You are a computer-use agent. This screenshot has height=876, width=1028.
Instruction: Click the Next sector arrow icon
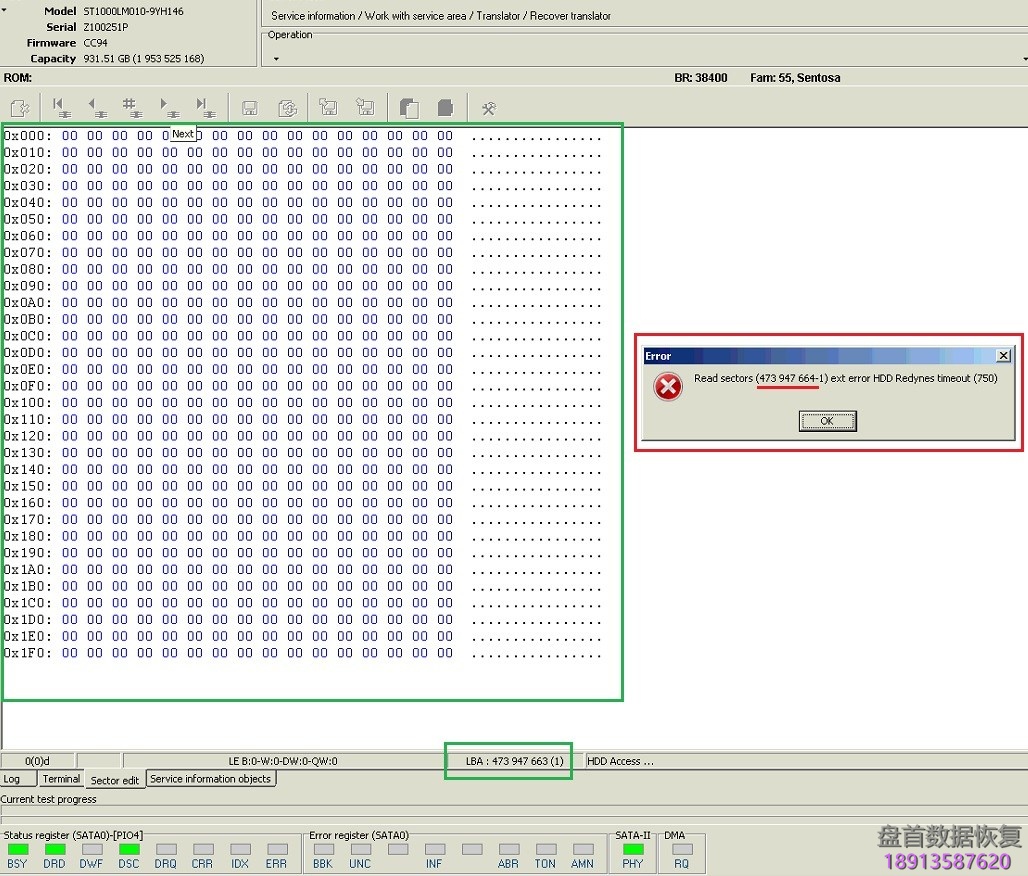[167, 107]
